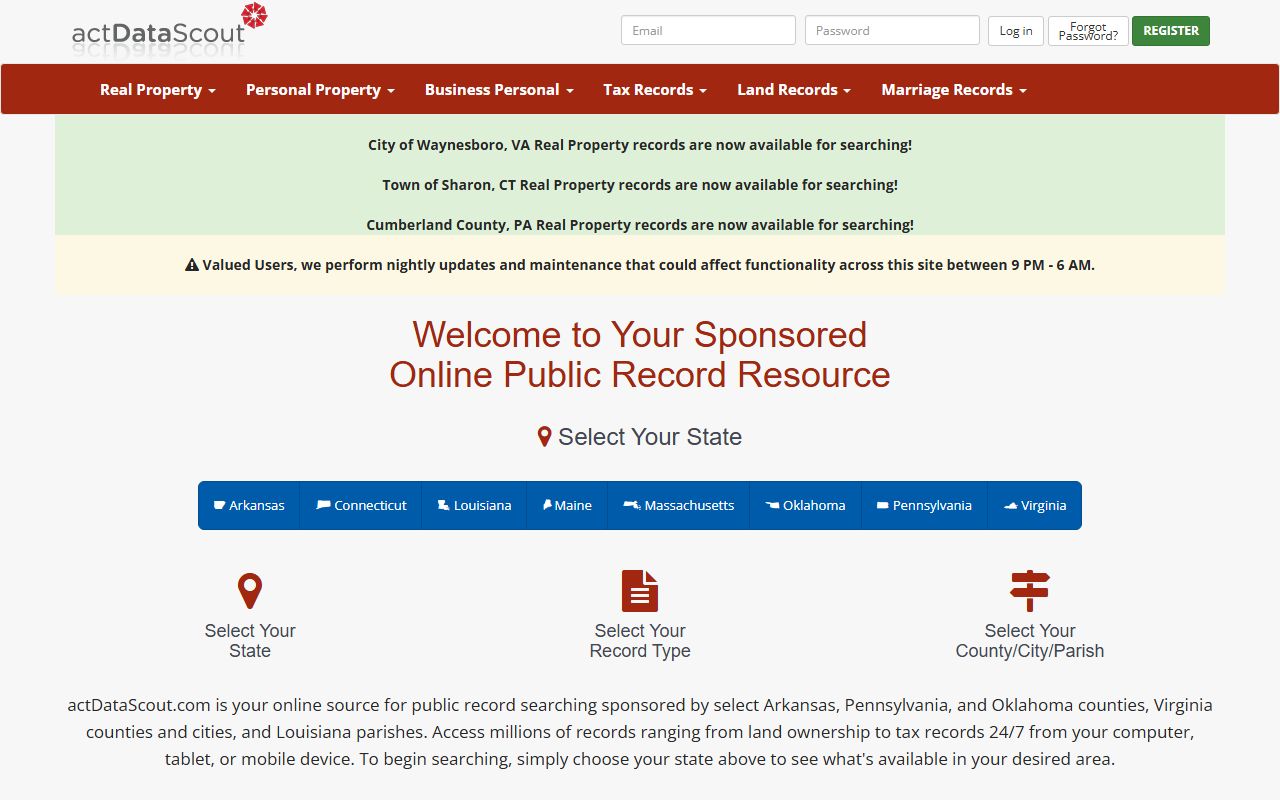1280x800 pixels.
Task: Choose Maine from the state list
Action: tap(567, 506)
